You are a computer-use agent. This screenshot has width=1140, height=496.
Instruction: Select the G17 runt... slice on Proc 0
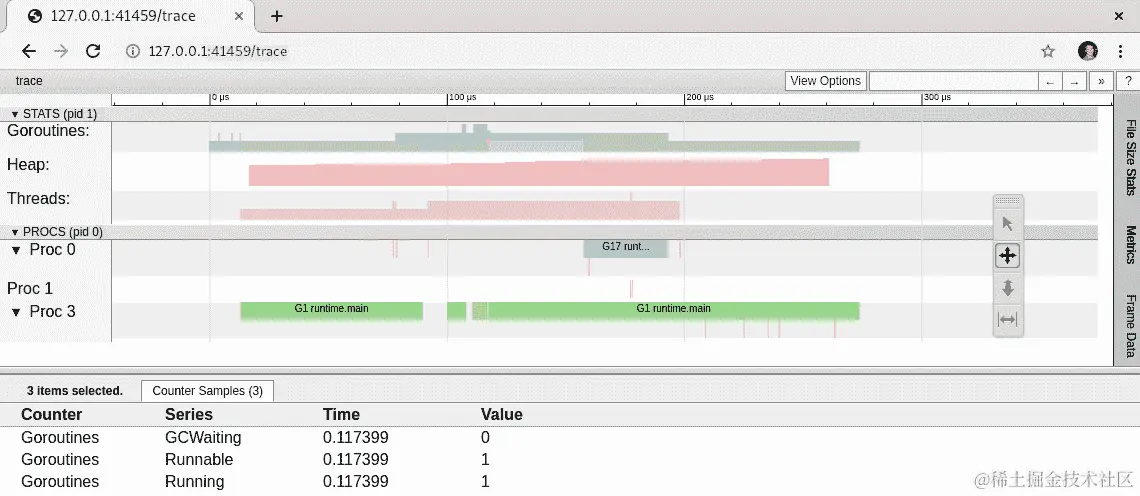(625, 247)
